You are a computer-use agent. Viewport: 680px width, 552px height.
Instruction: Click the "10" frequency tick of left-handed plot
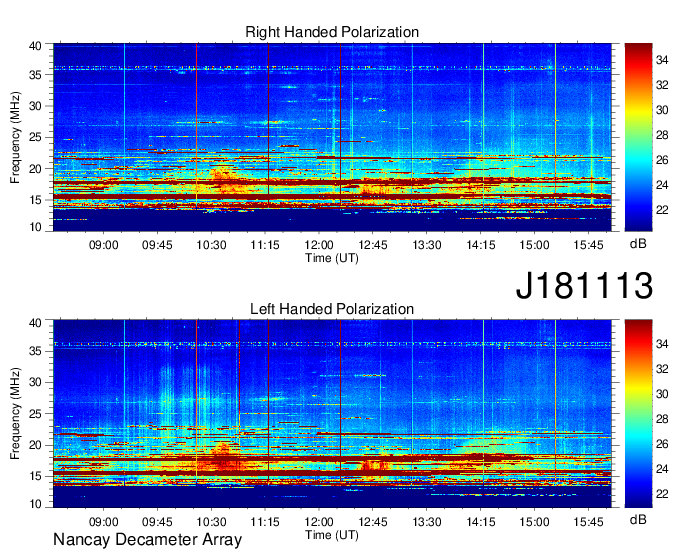(35, 504)
